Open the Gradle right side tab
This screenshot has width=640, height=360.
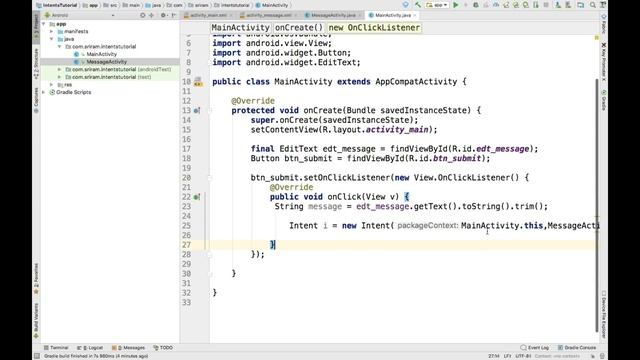(x=604, y=100)
